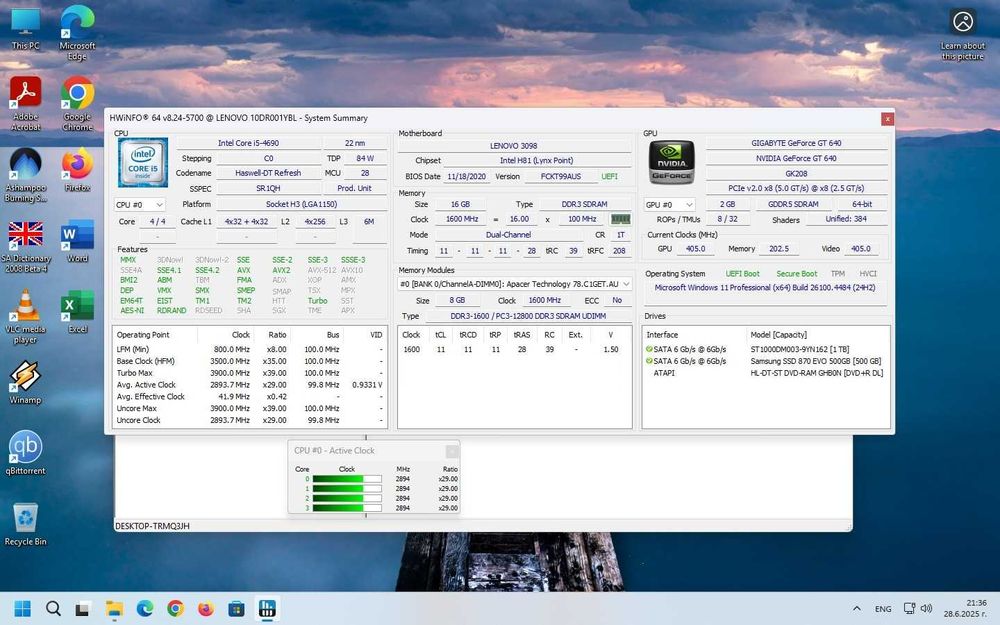Show hidden system tray icons chevron
The image size is (1000, 625).
pos(856,608)
